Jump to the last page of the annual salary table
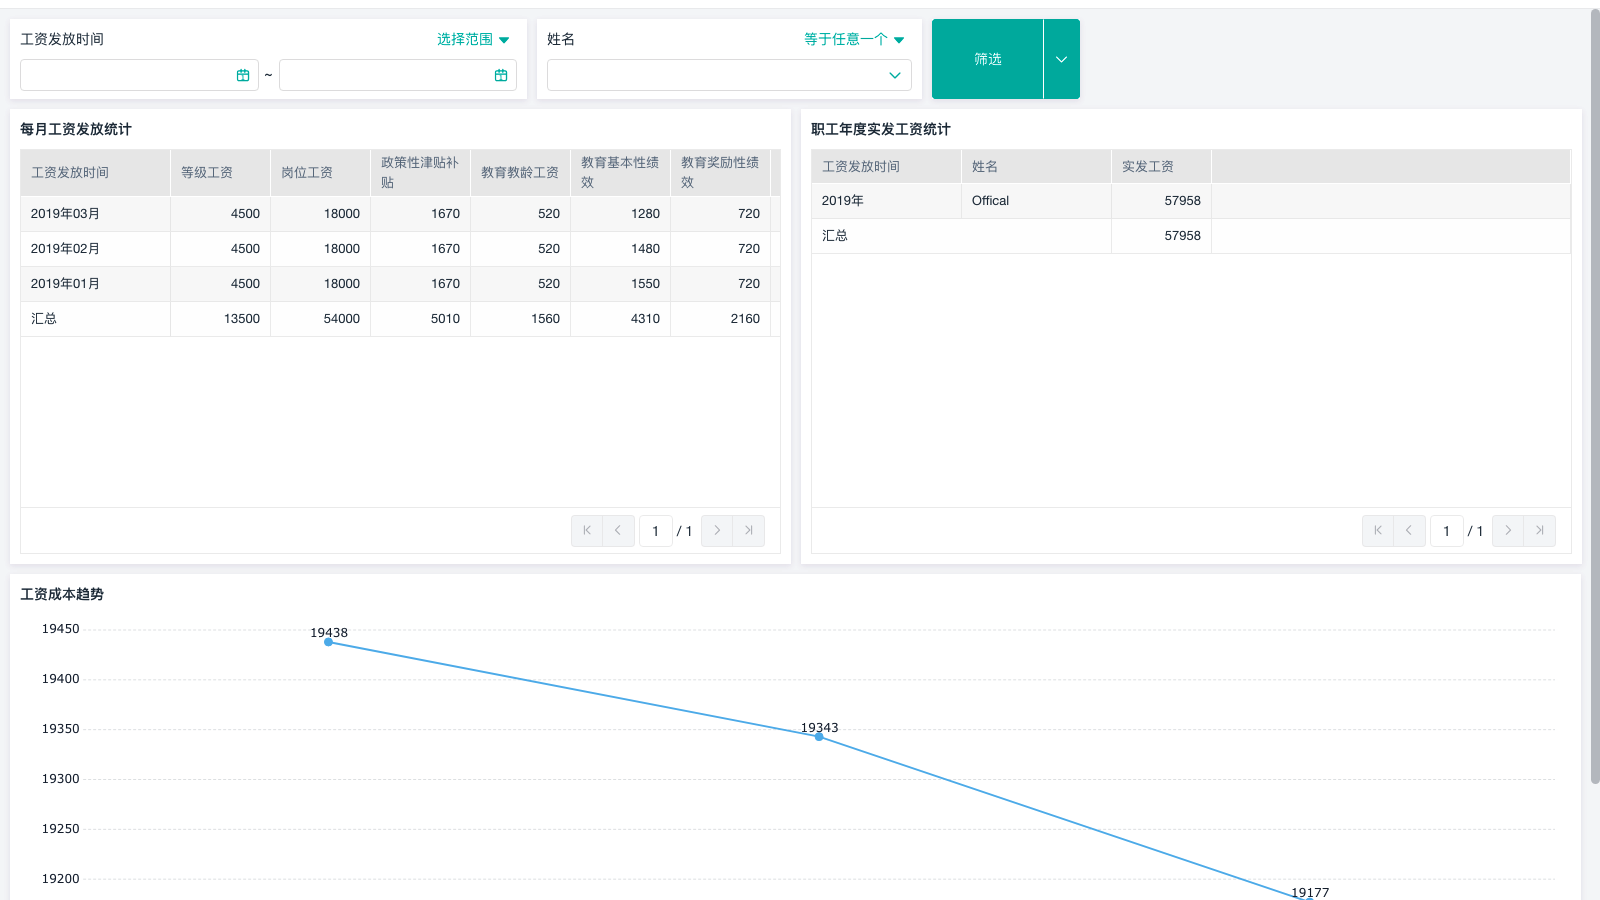 1540,531
